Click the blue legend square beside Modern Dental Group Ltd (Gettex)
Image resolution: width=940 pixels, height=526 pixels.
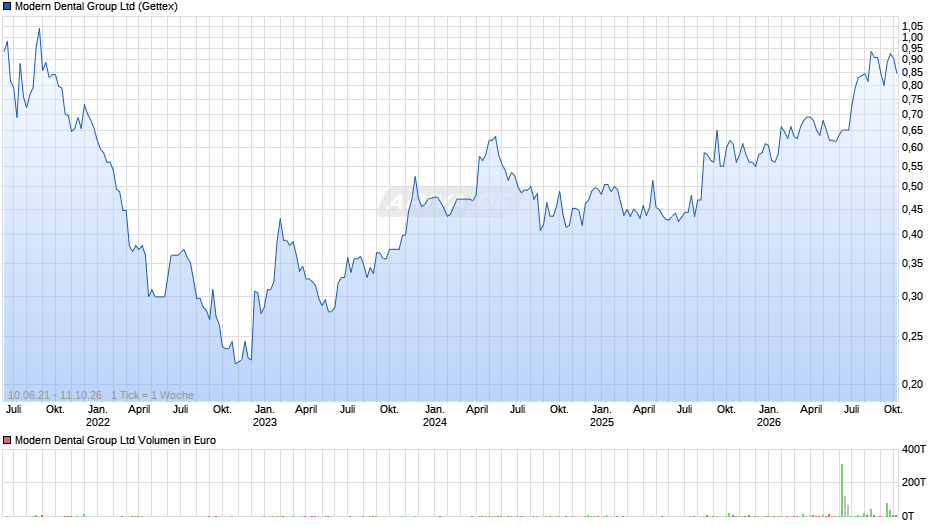[x=7, y=7]
